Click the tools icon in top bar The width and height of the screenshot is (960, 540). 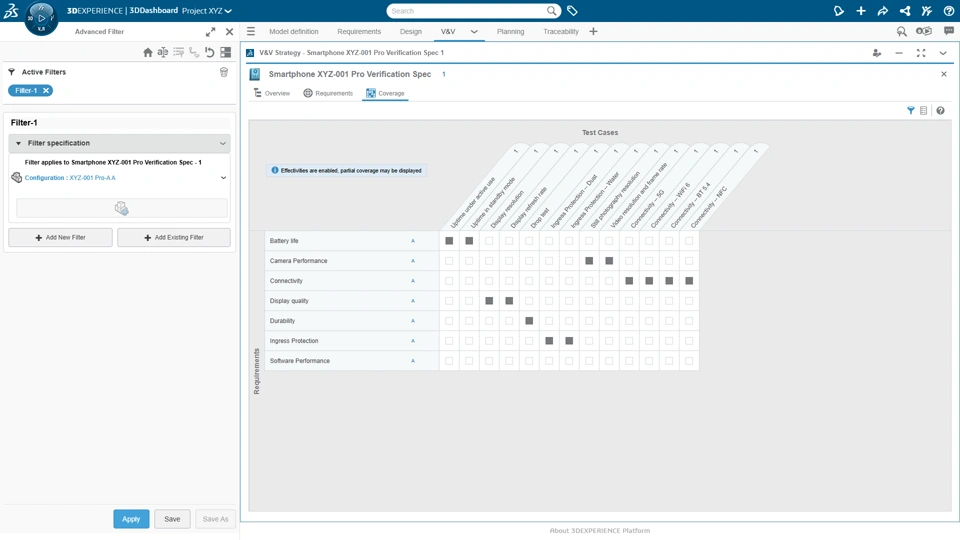(926, 11)
